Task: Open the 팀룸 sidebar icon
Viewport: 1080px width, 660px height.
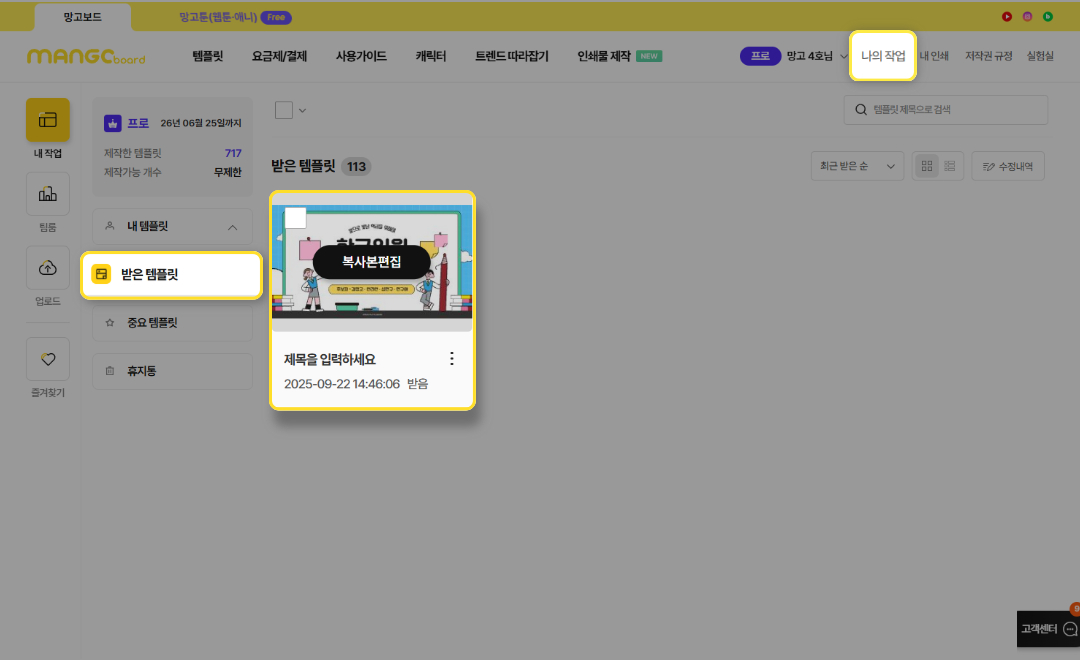Action: pyautogui.click(x=47, y=194)
